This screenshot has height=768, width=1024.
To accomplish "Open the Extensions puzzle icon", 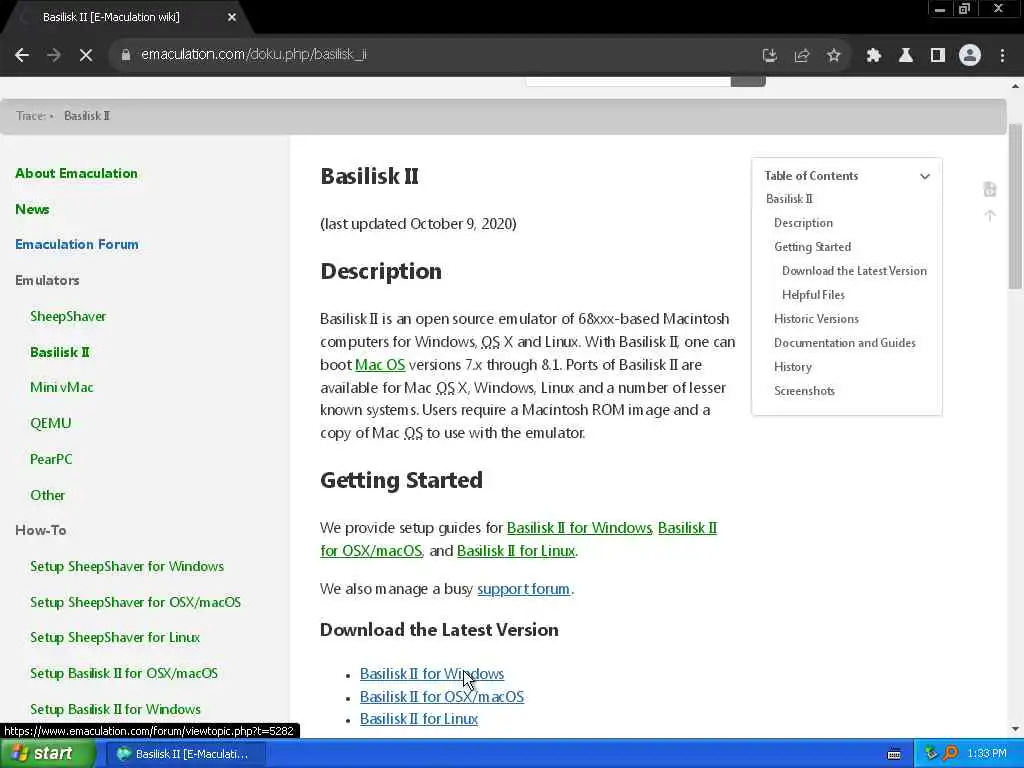I will click(874, 56).
